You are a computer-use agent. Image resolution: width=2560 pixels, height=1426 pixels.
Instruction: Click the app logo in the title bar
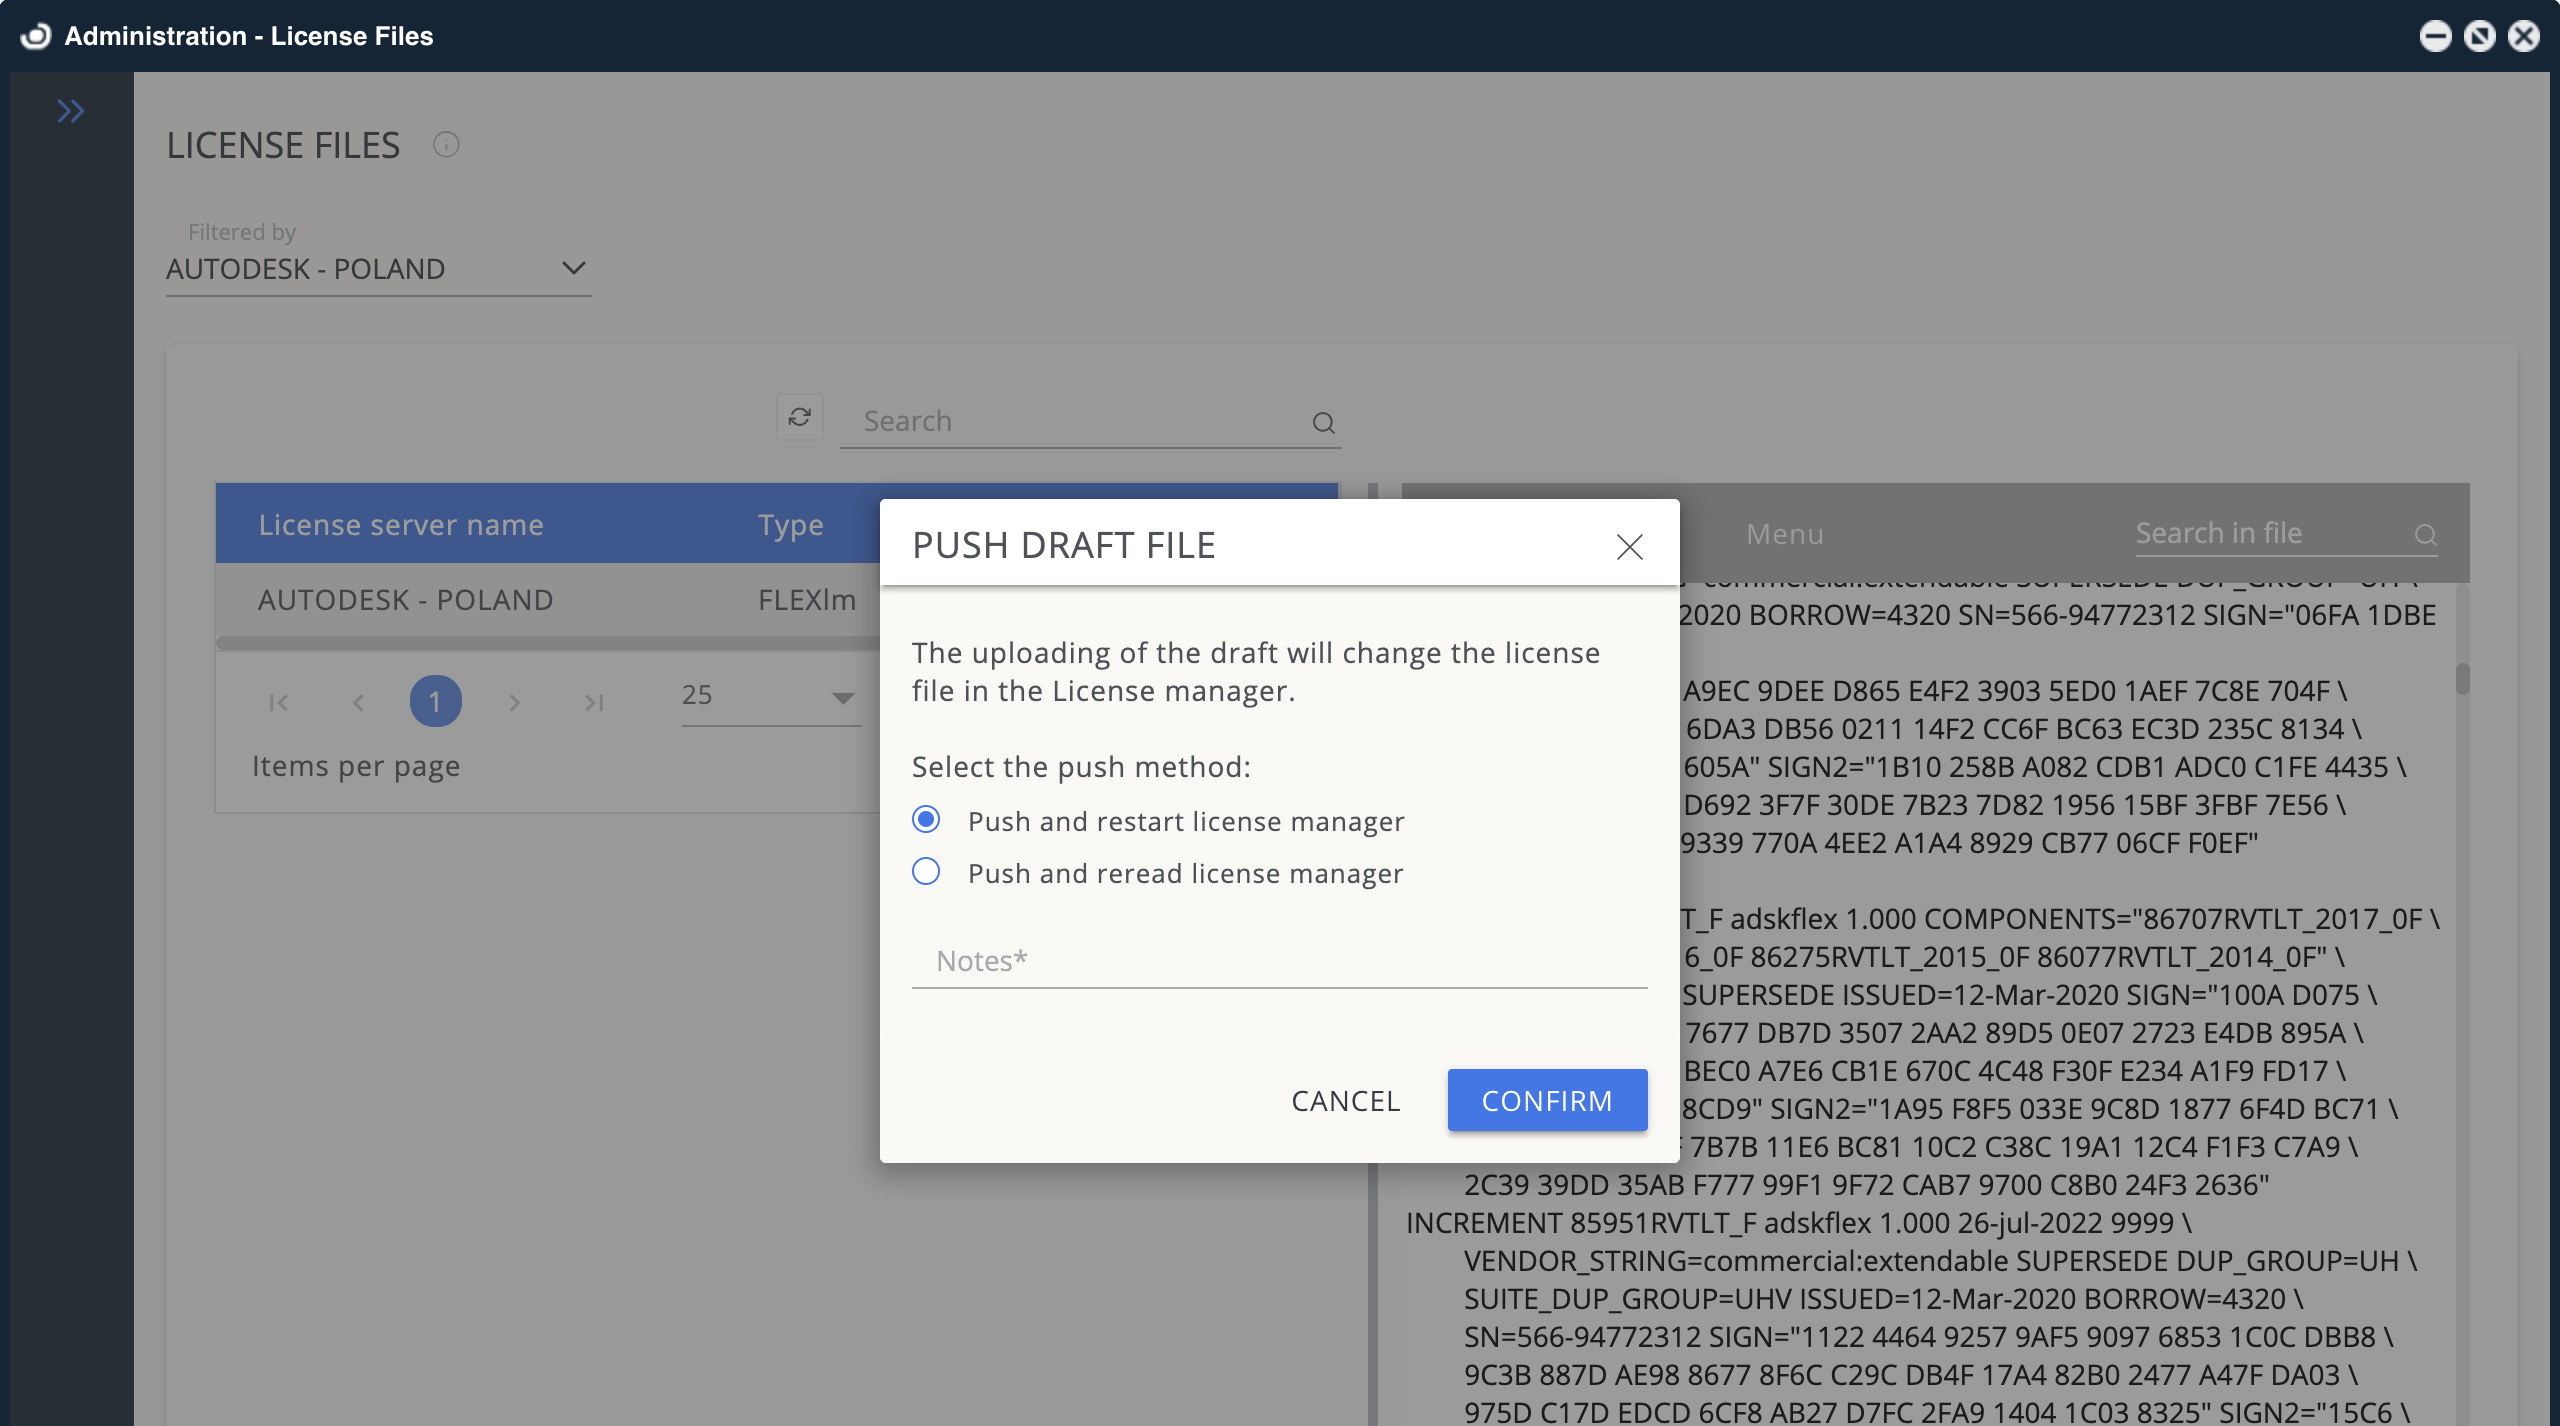coord(35,36)
